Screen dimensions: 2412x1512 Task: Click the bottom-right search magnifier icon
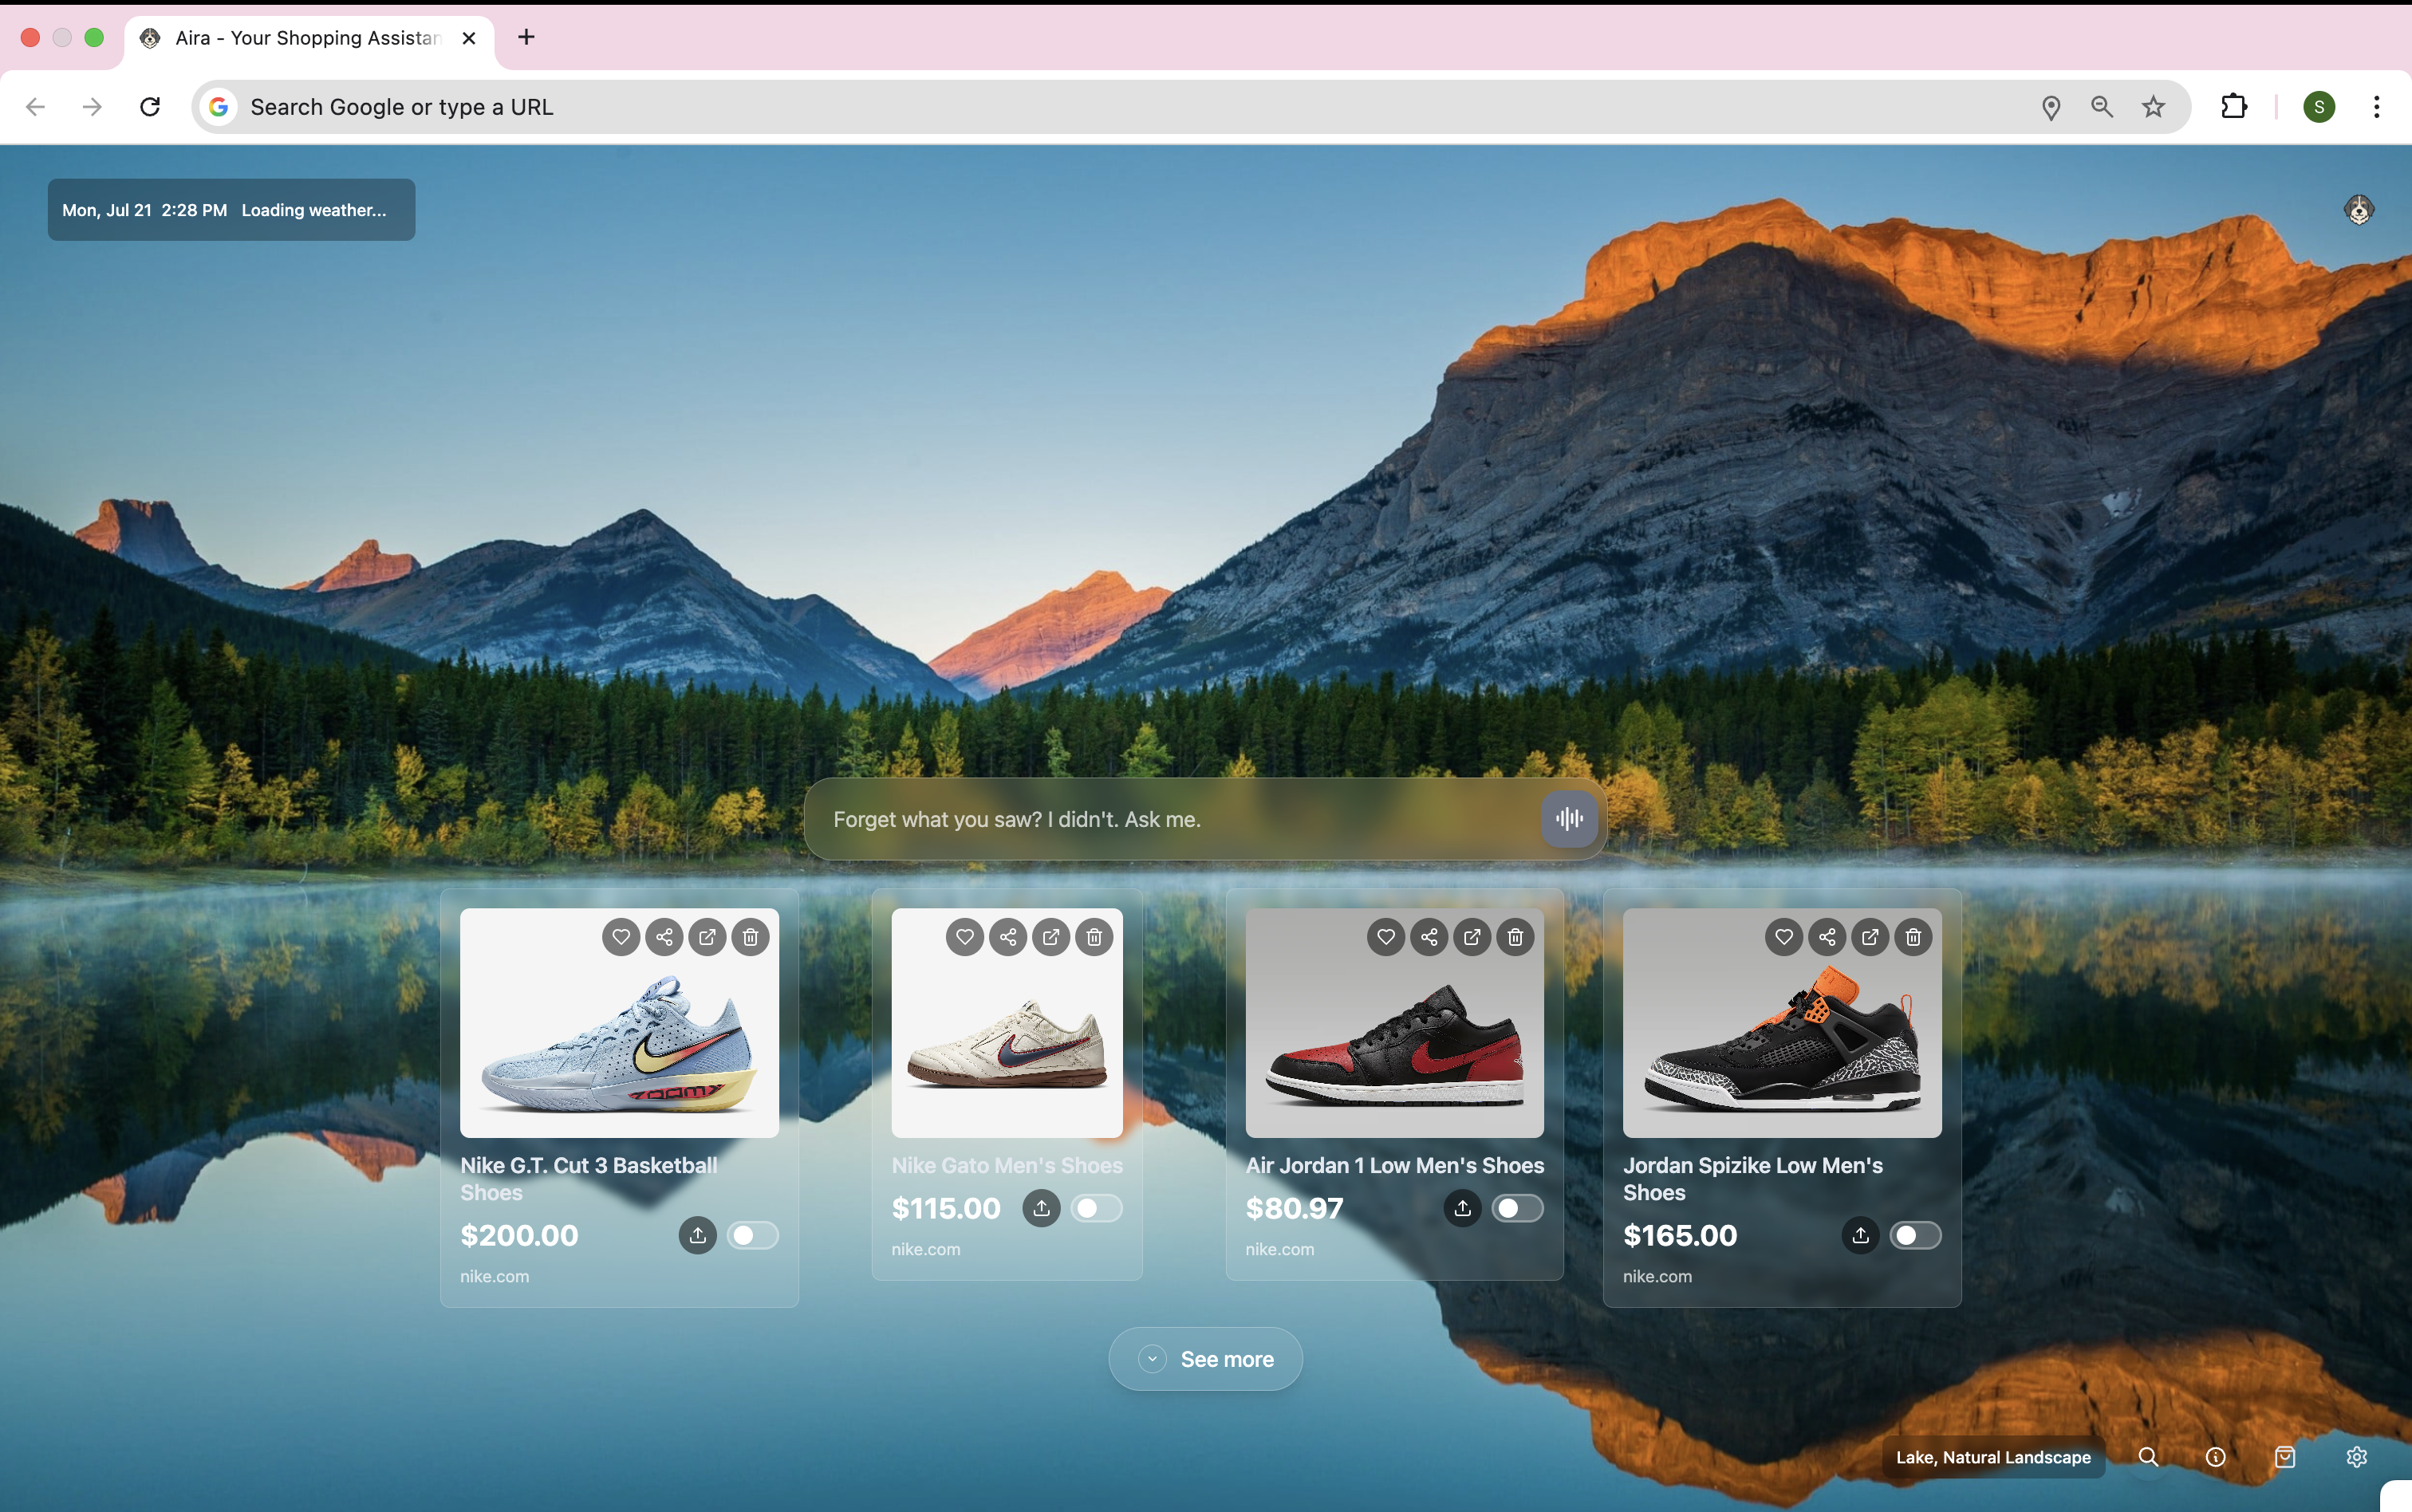click(2147, 1457)
